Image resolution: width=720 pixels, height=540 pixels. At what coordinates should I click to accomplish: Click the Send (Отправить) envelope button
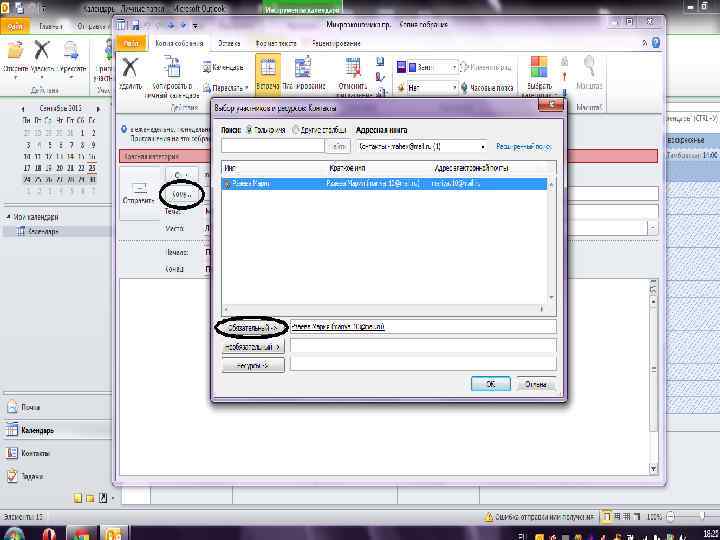point(139,193)
